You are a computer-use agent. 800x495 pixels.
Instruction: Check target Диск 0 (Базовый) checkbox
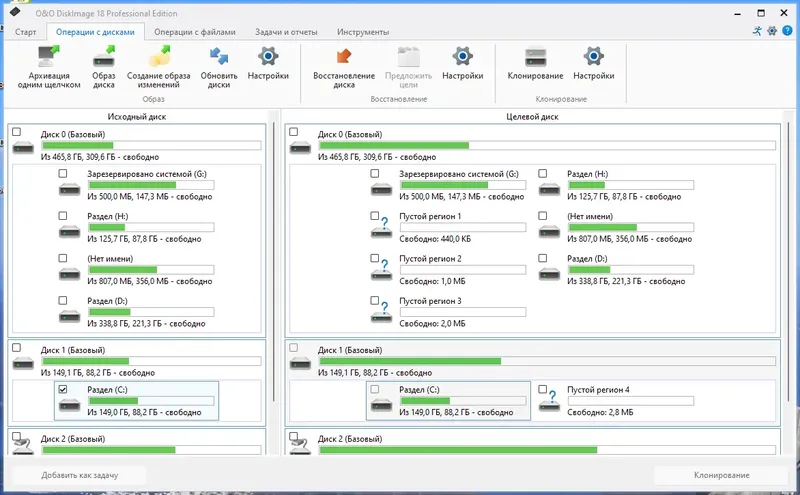coord(293,132)
